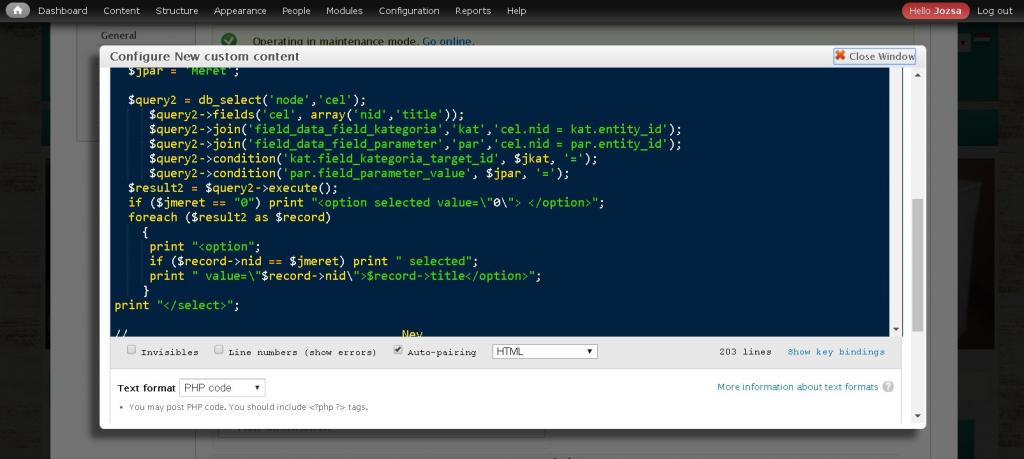Disable the Auto-pairing checkbox
The height and width of the screenshot is (459, 1024).
coord(398,350)
